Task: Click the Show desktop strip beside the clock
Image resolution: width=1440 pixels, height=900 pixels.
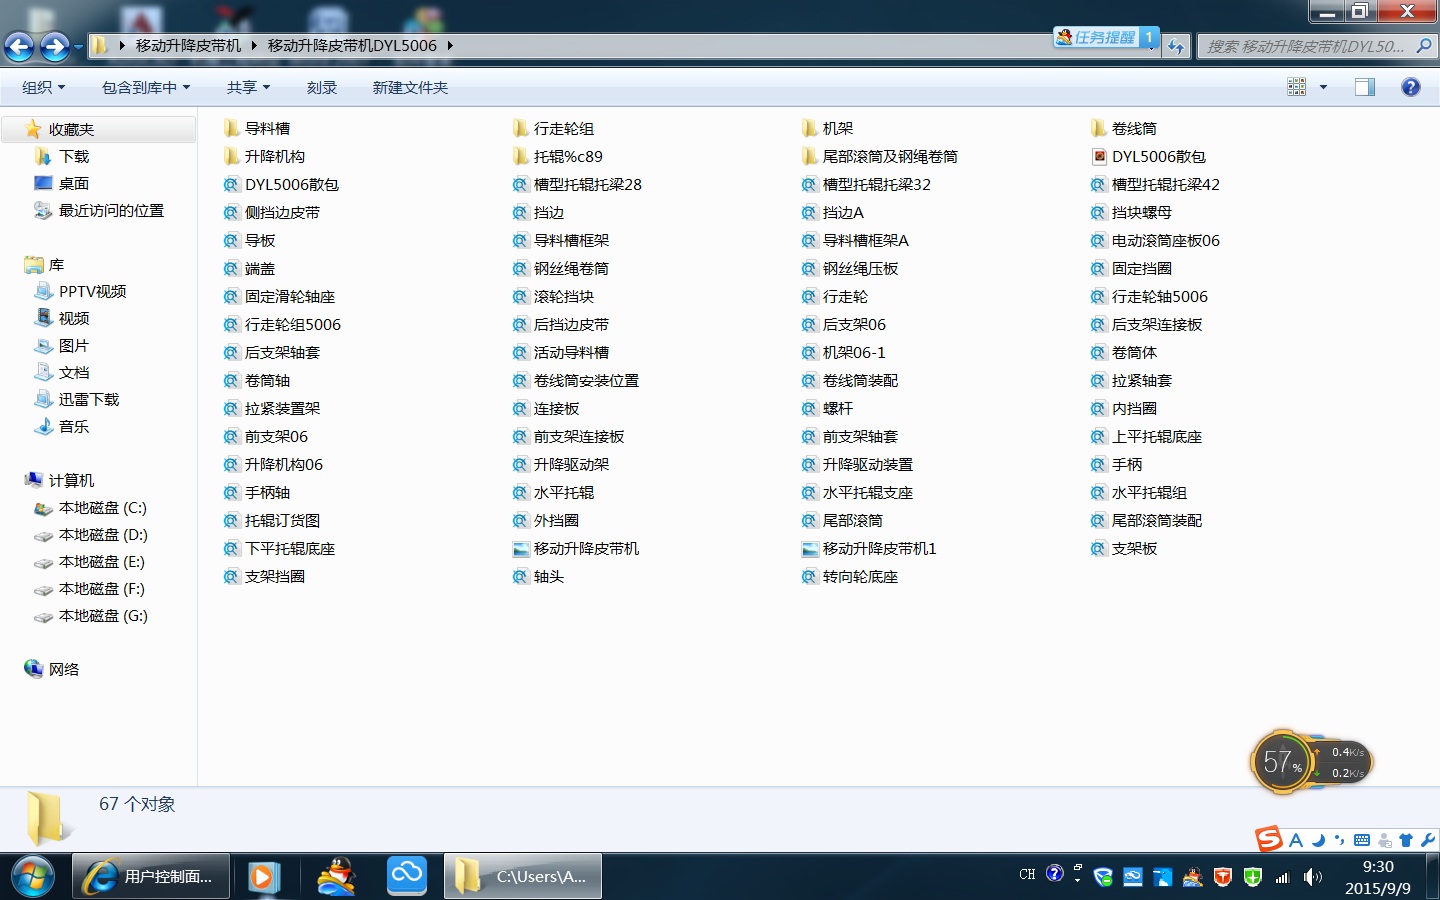Action: 1432,877
